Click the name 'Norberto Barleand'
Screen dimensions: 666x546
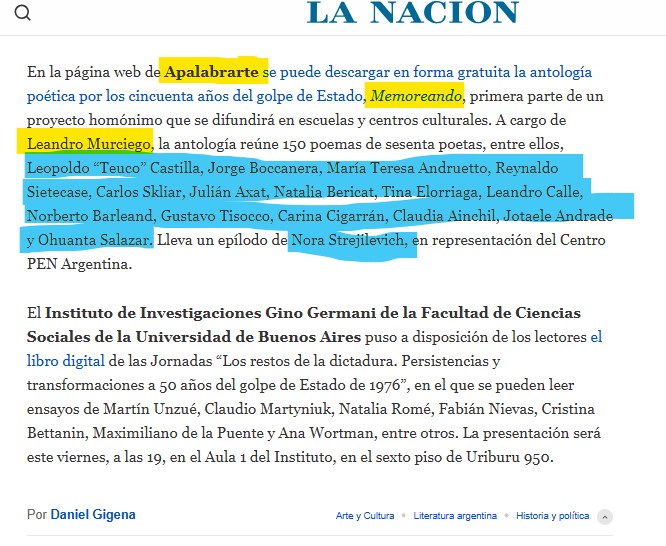pyautogui.click(x=90, y=216)
